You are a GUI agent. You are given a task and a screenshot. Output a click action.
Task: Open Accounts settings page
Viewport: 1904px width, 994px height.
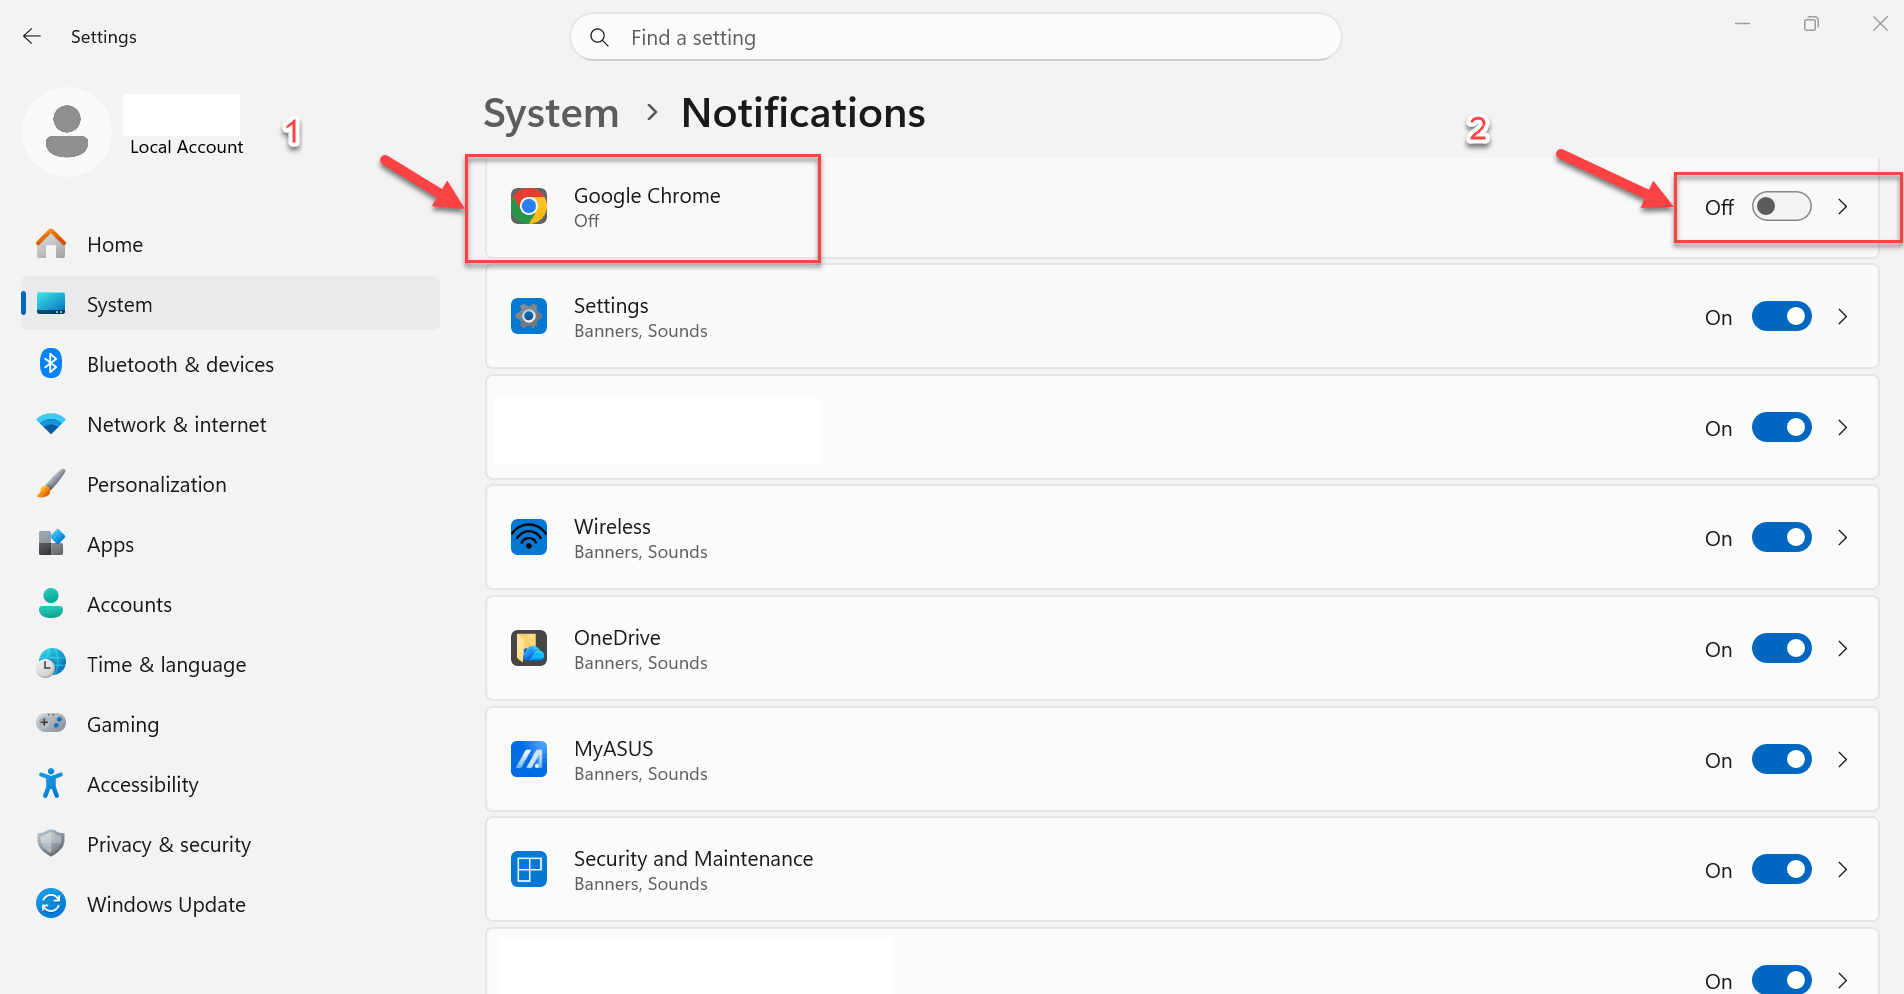(x=230, y=604)
